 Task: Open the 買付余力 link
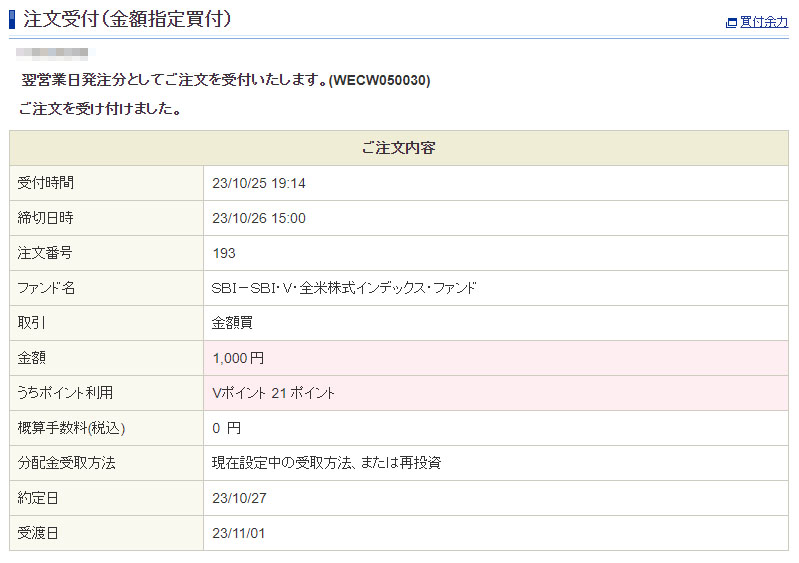(x=764, y=22)
